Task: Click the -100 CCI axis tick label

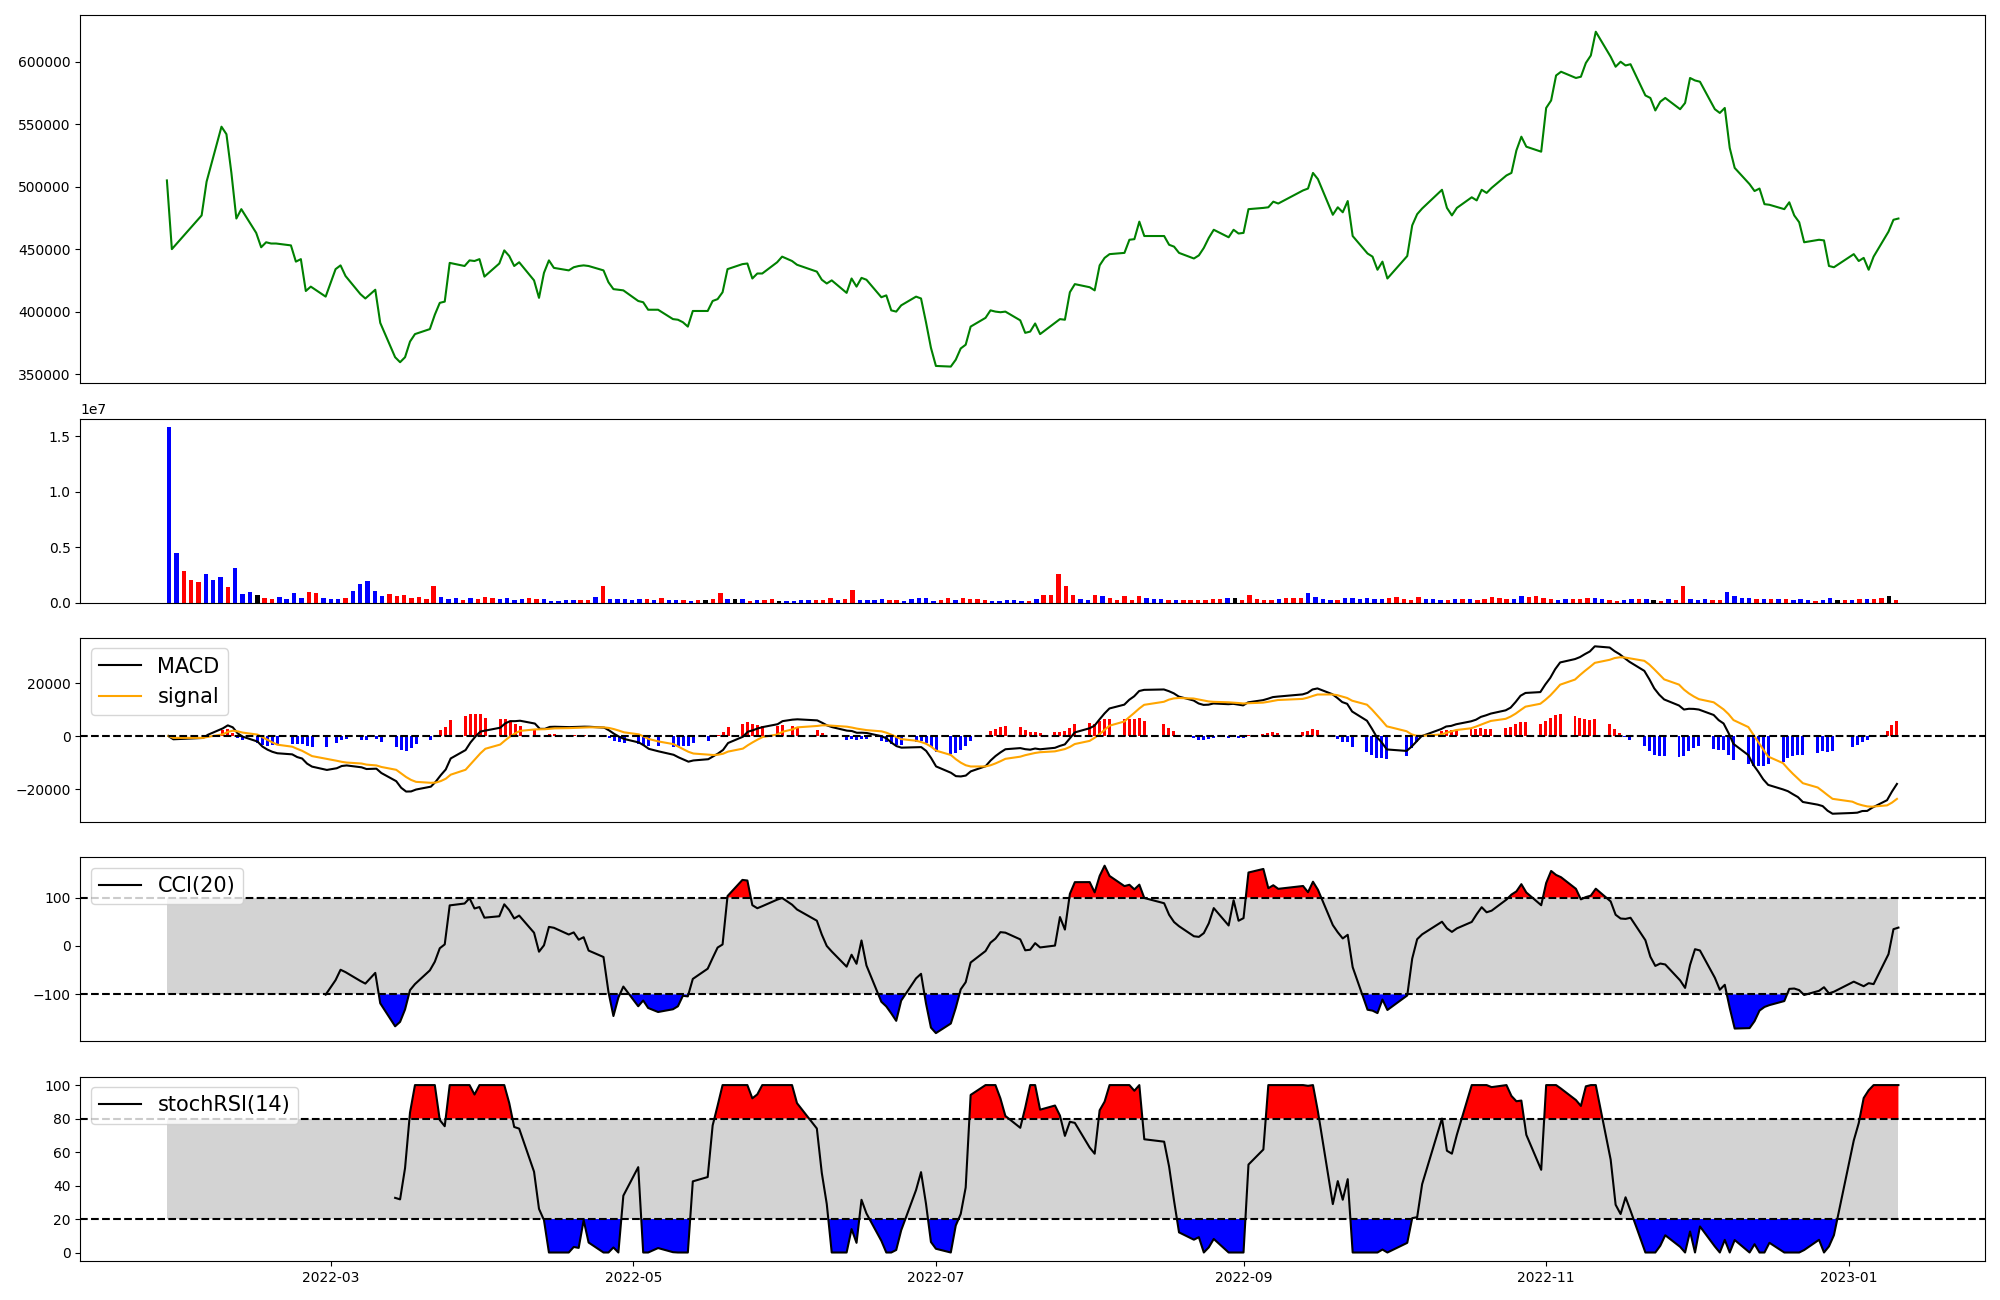Action: (51, 995)
